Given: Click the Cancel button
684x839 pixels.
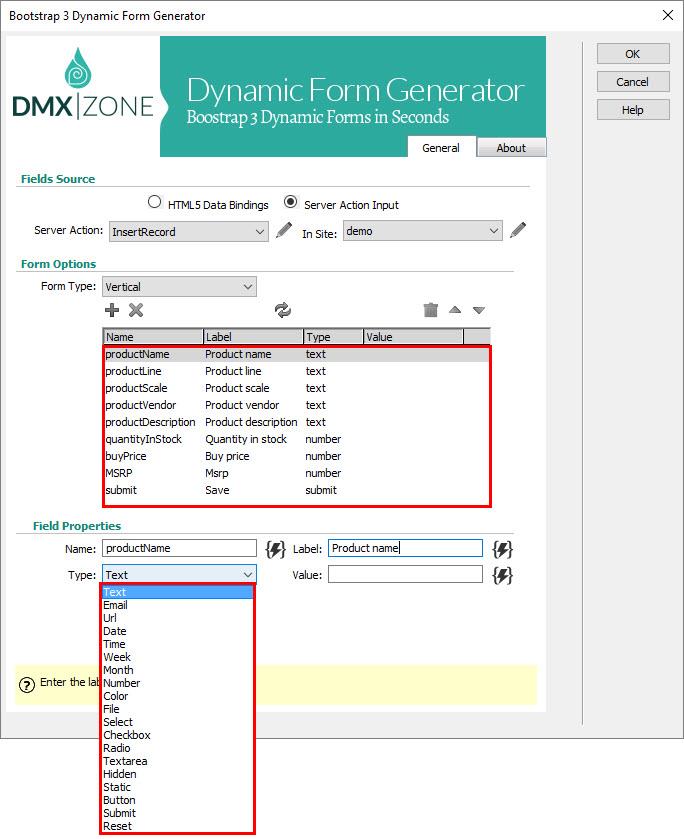Looking at the screenshot, I should (x=633, y=82).
